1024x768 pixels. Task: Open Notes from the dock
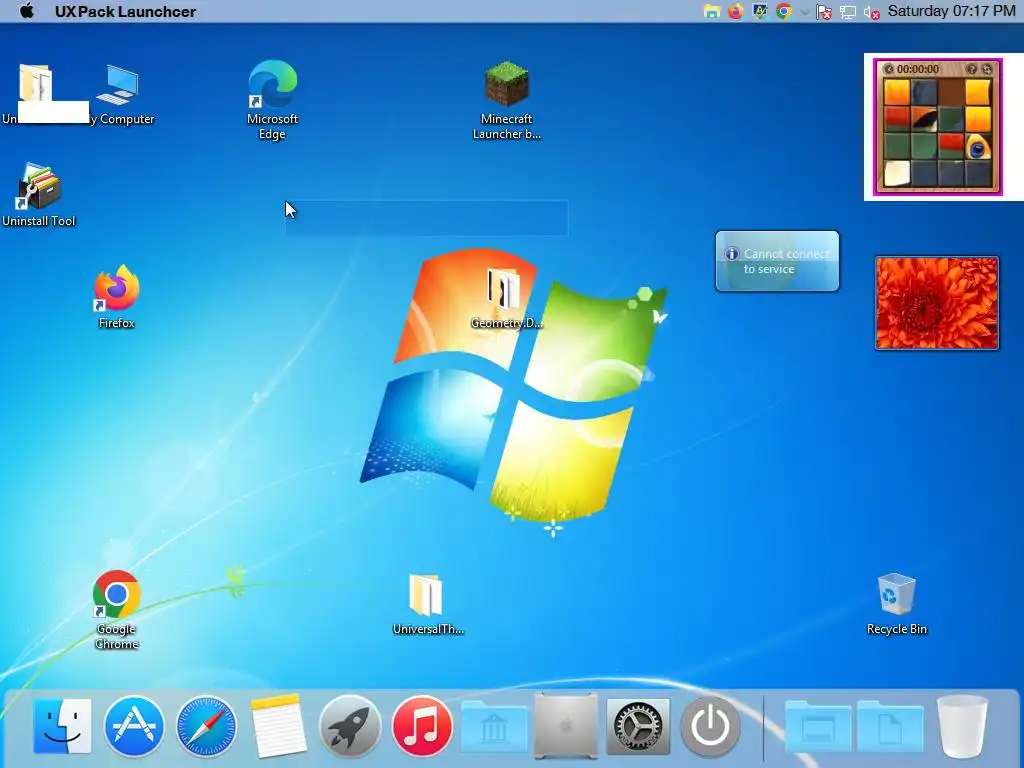tap(278, 726)
